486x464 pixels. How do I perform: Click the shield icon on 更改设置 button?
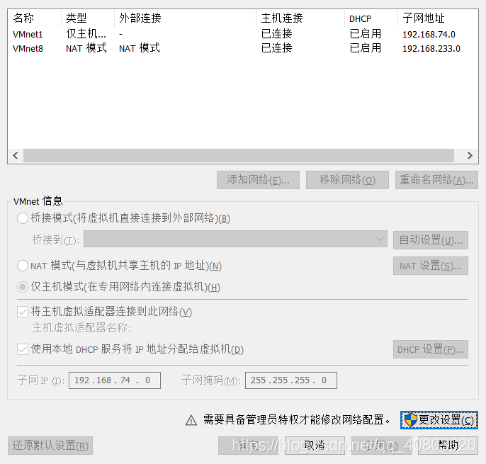pyautogui.click(x=410, y=420)
